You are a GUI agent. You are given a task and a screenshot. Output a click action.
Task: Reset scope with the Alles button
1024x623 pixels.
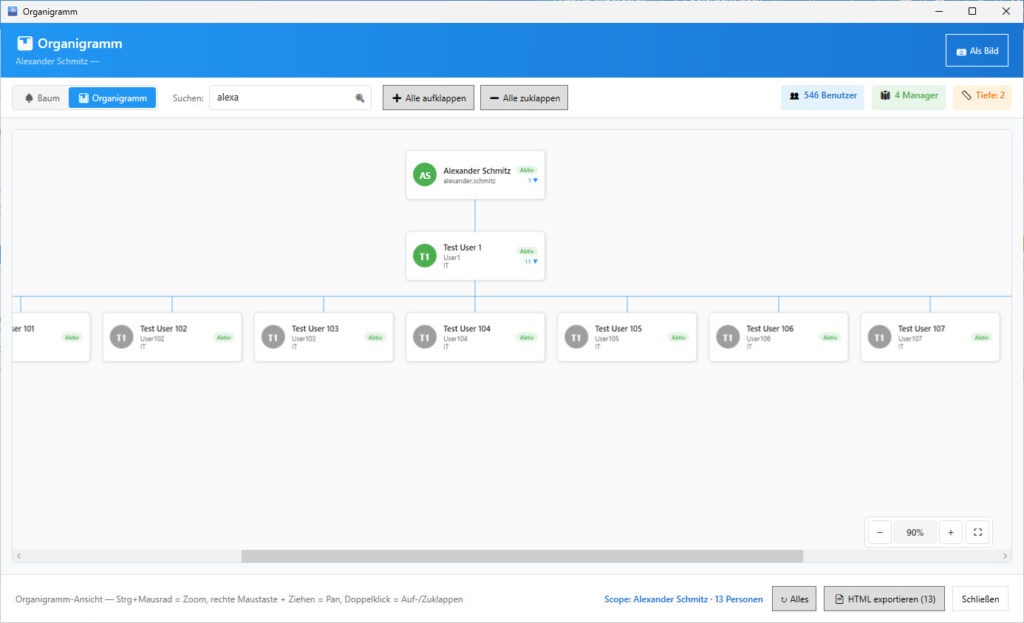794,599
